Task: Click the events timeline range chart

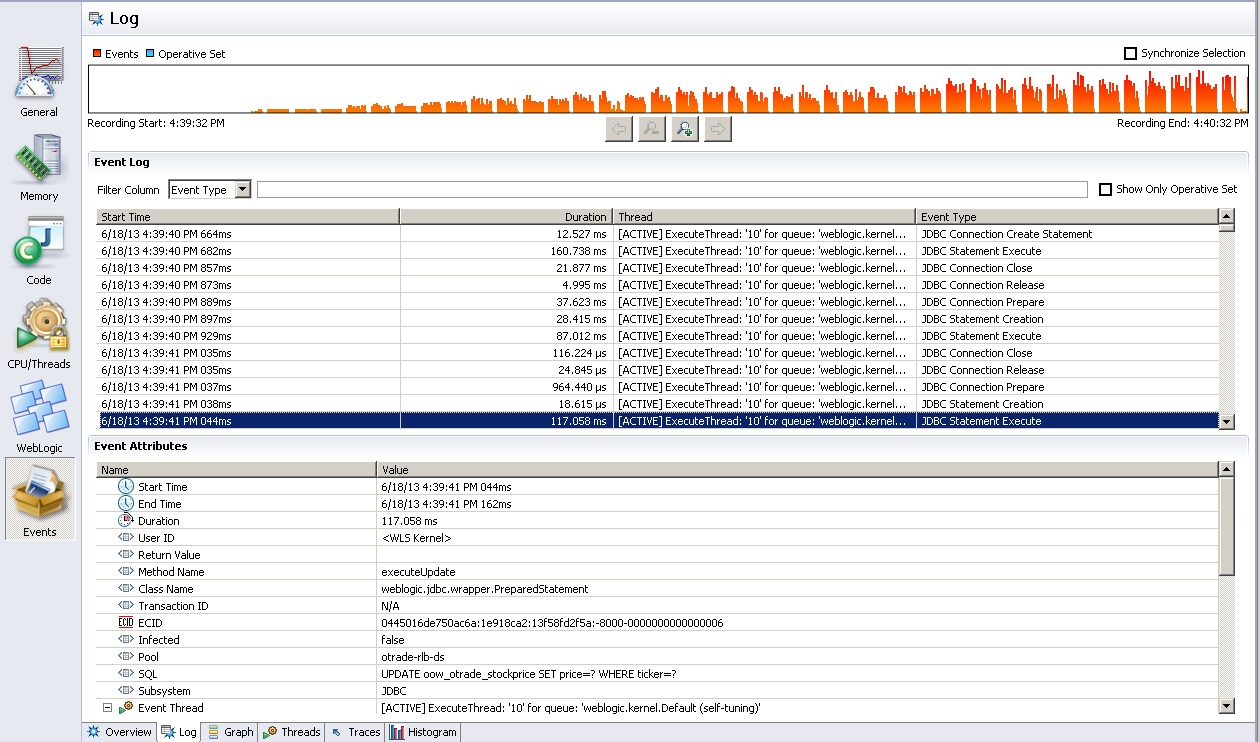Action: pos(668,90)
